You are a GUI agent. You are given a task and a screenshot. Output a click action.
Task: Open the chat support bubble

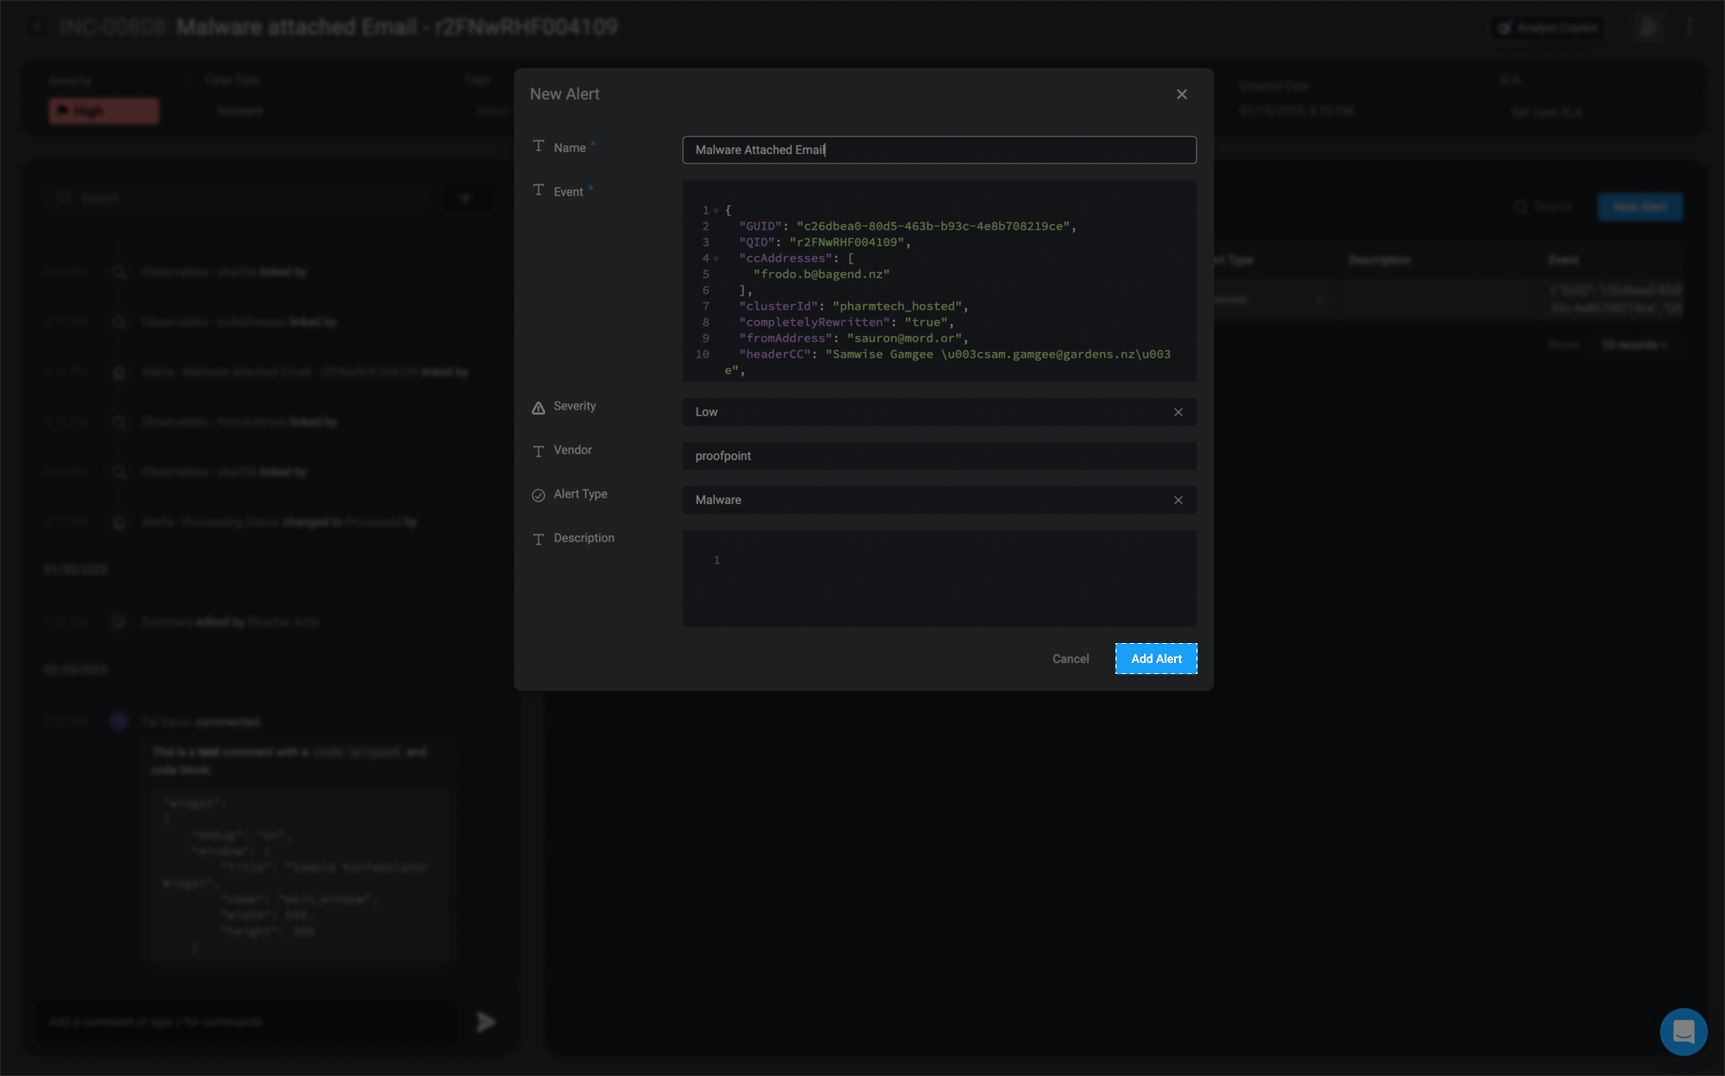[x=1683, y=1031]
